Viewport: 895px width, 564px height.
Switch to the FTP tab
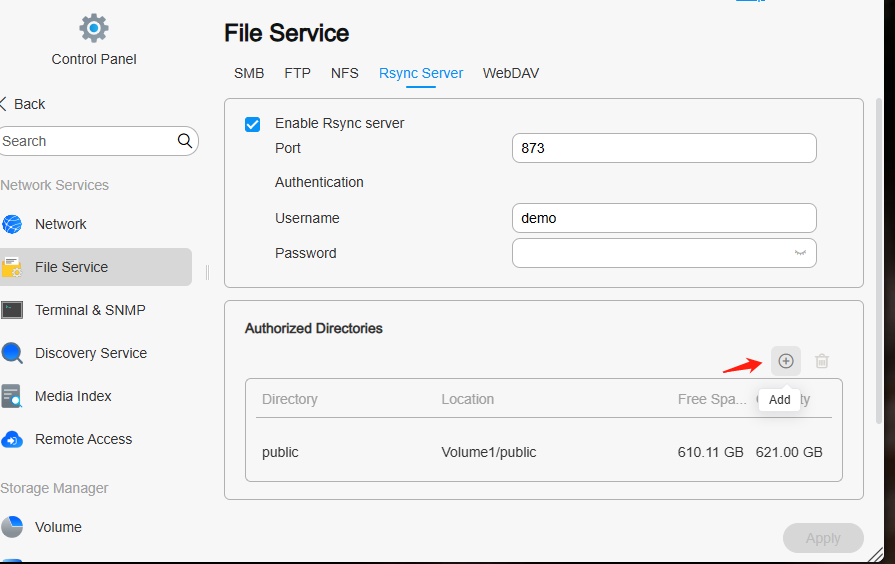pyautogui.click(x=297, y=73)
